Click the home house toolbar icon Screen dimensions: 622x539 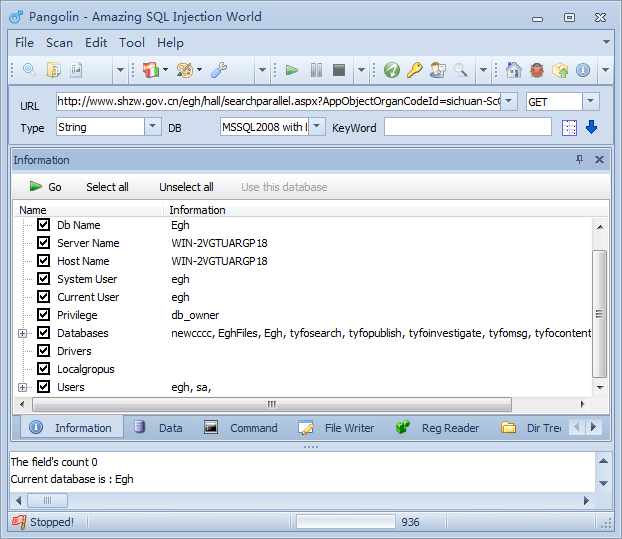click(514, 70)
